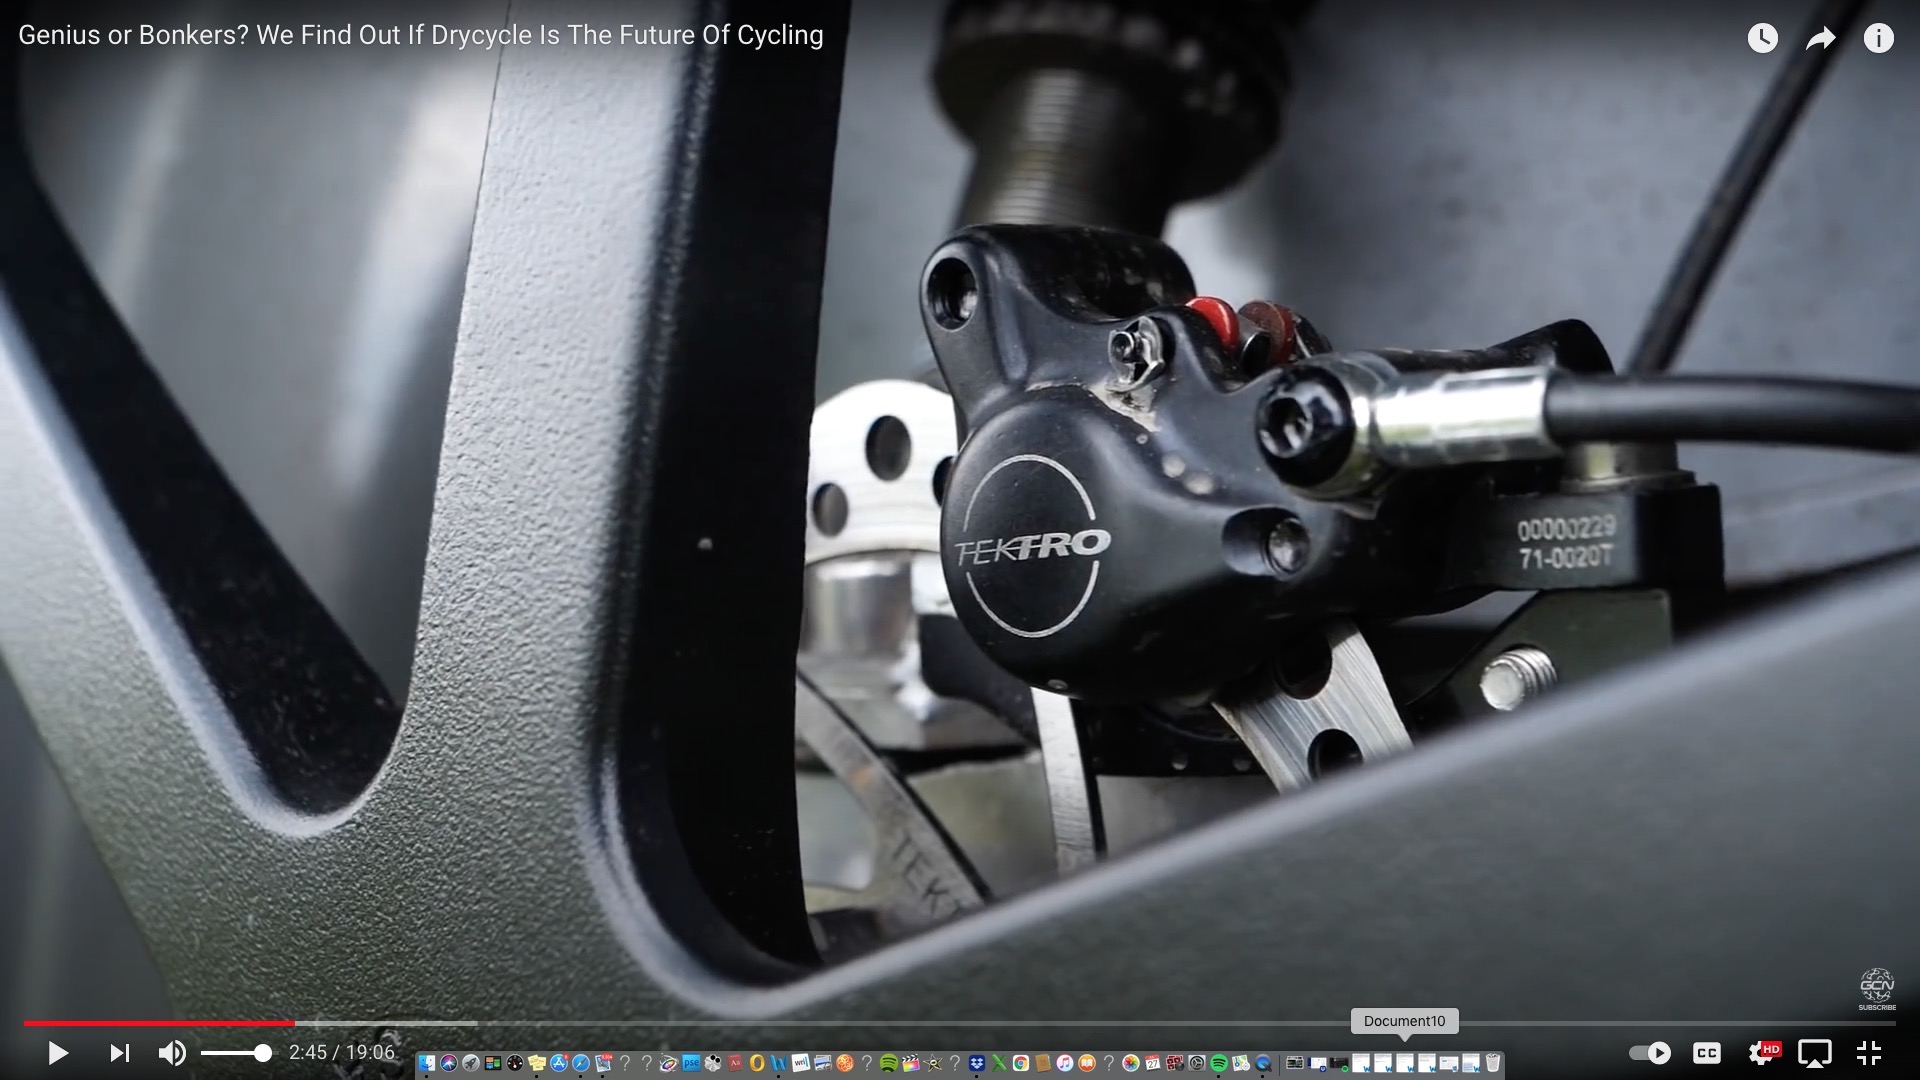
Task: Open Spotify from the dock
Action: [1219, 1064]
